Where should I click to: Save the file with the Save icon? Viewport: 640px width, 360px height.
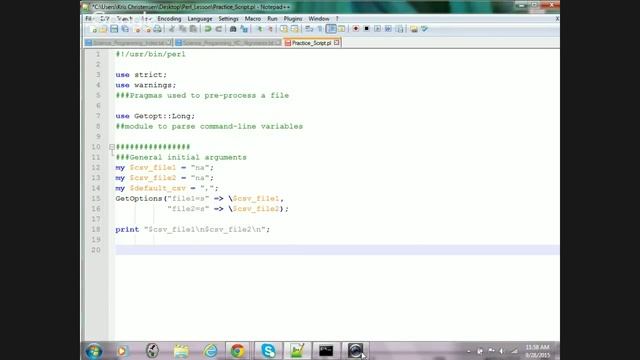114,29
